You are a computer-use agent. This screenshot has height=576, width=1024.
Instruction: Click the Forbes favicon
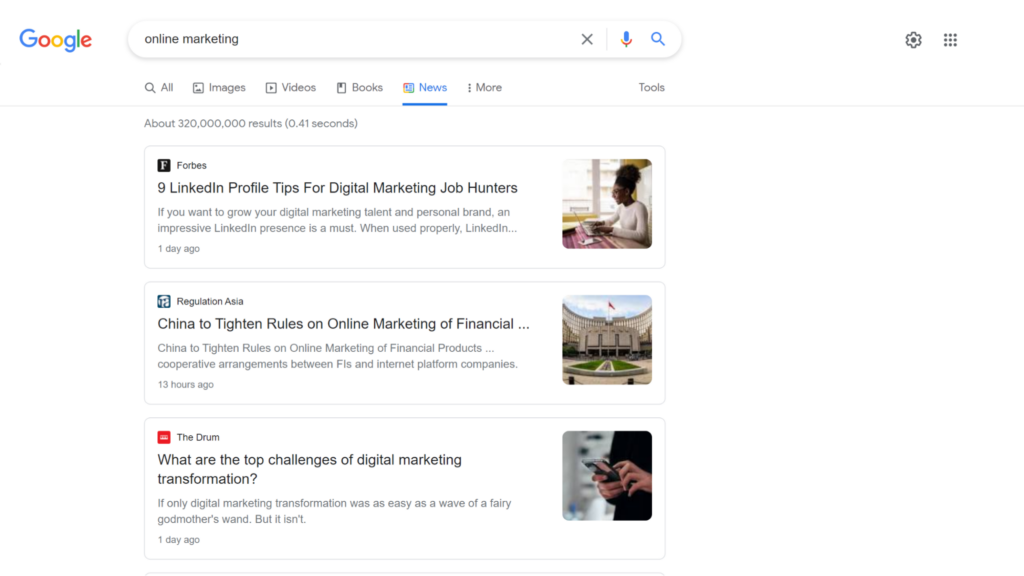click(x=164, y=165)
